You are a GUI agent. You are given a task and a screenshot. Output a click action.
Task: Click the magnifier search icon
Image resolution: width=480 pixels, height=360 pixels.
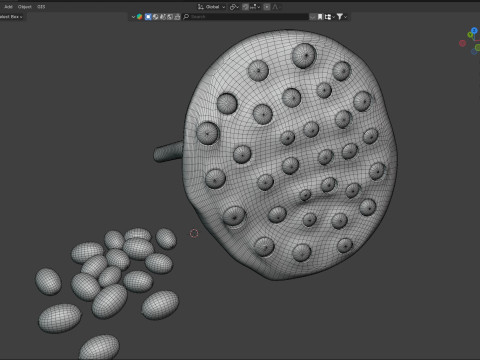click(x=186, y=17)
